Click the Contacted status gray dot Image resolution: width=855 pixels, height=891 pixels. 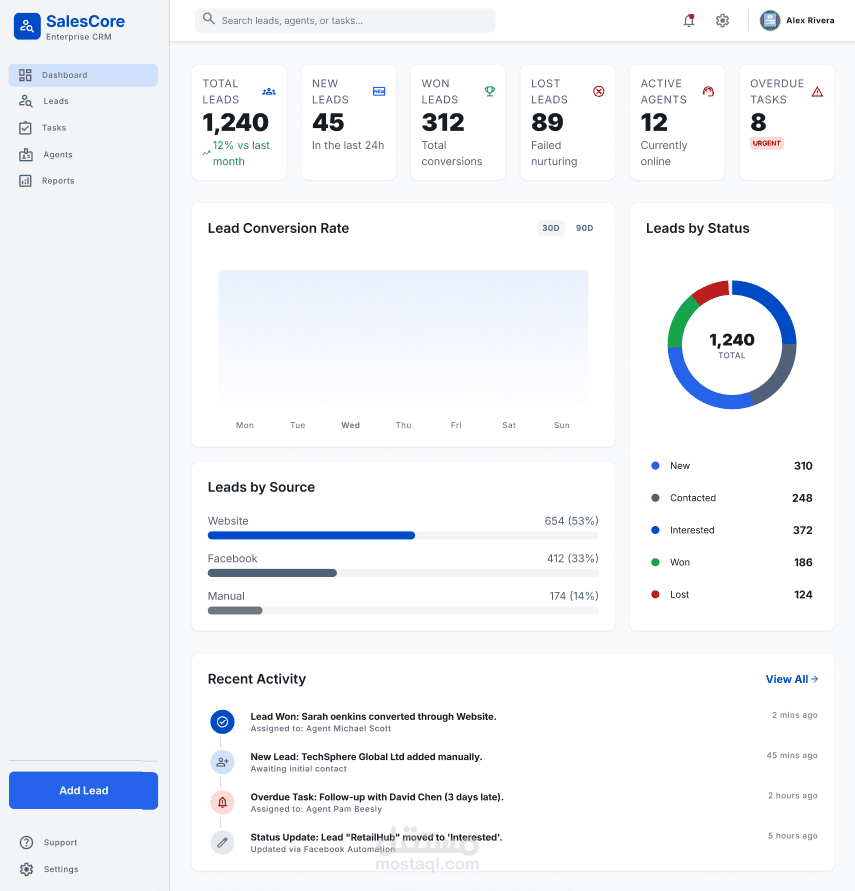tap(655, 498)
